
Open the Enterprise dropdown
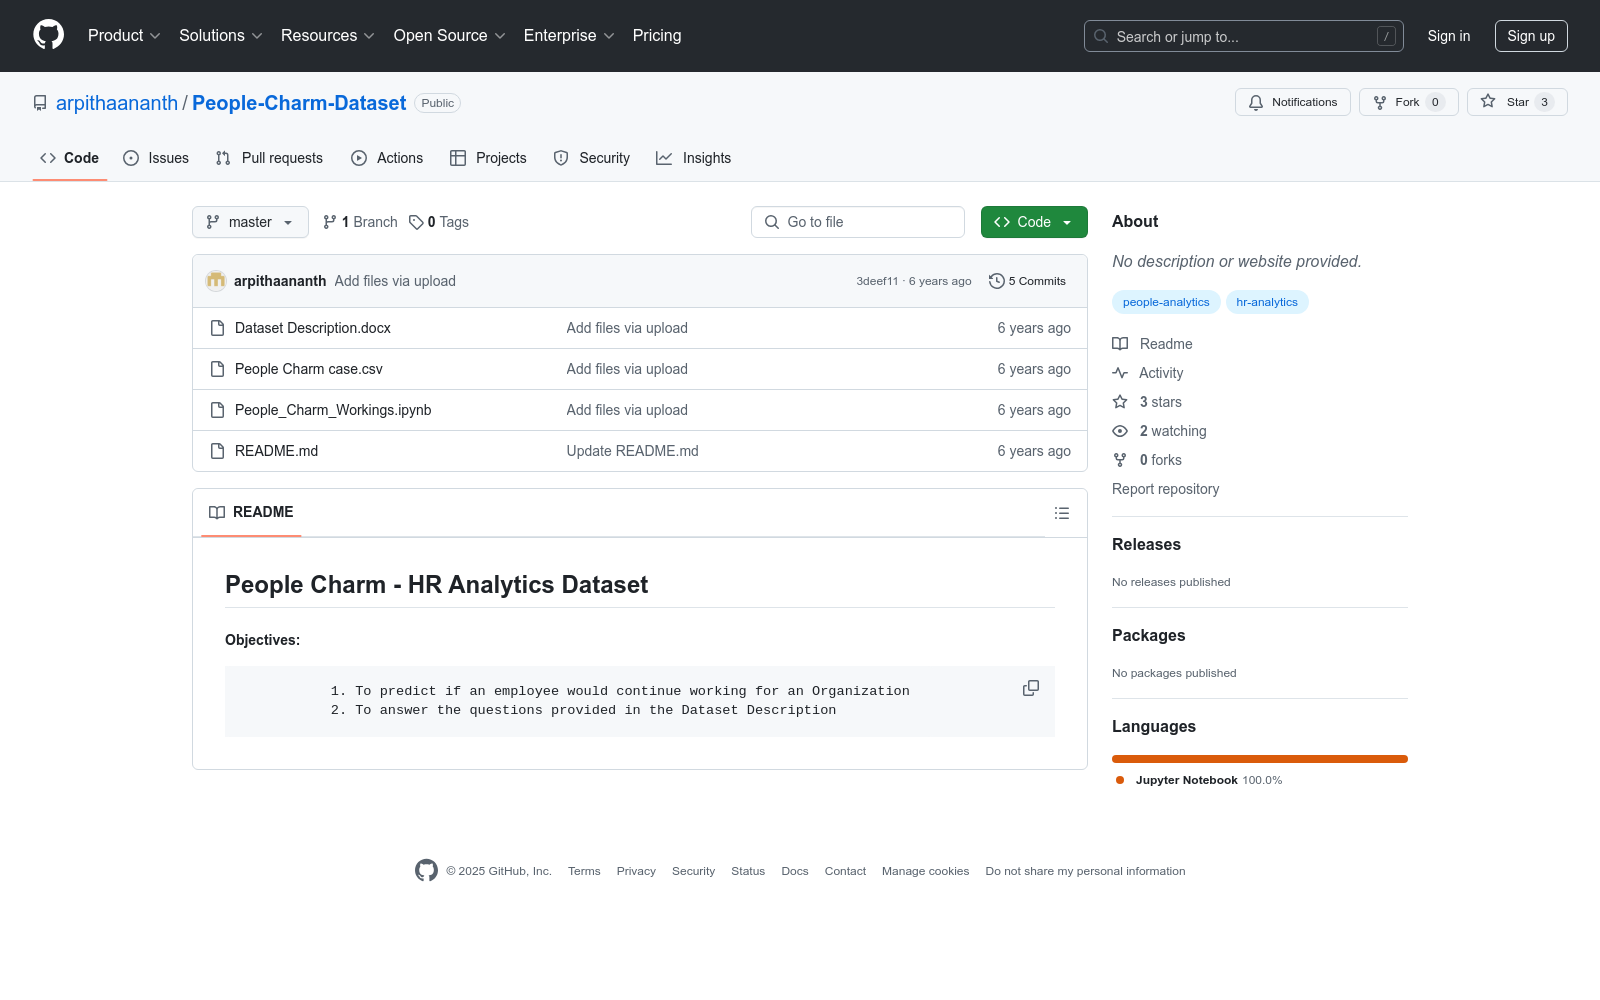569,36
